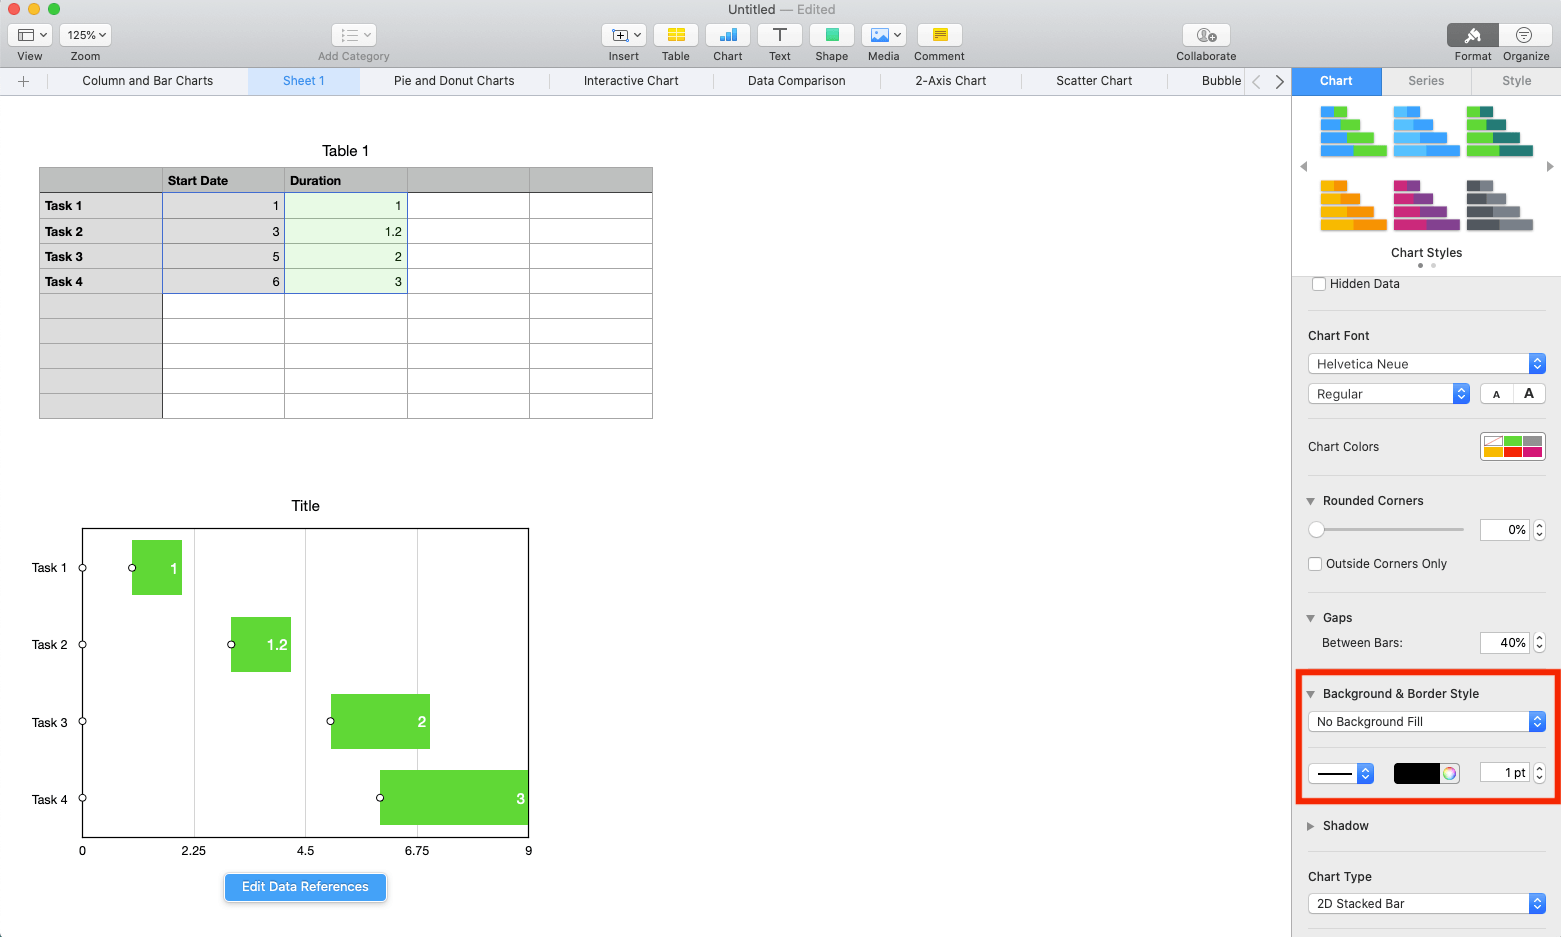This screenshot has height=937, width=1561.
Task: Click the Edit Data References button
Action: pyautogui.click(x=305, y=887)
